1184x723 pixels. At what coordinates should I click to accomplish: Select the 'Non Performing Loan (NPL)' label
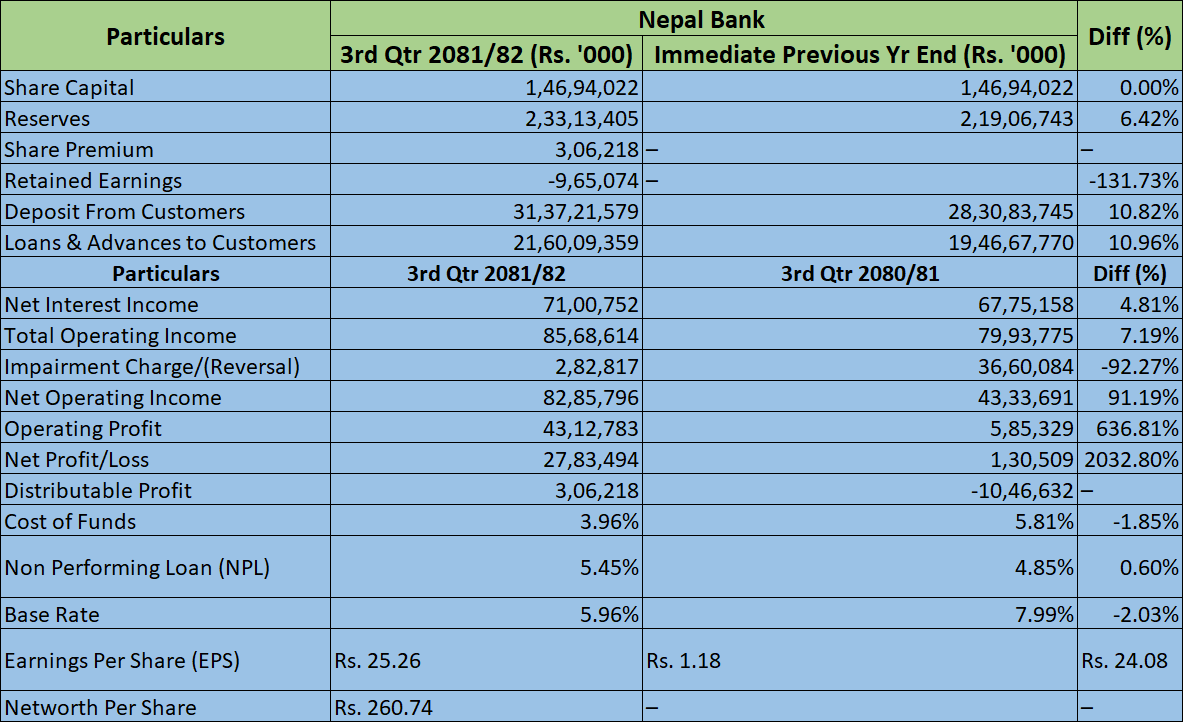[x=137, y=567]
